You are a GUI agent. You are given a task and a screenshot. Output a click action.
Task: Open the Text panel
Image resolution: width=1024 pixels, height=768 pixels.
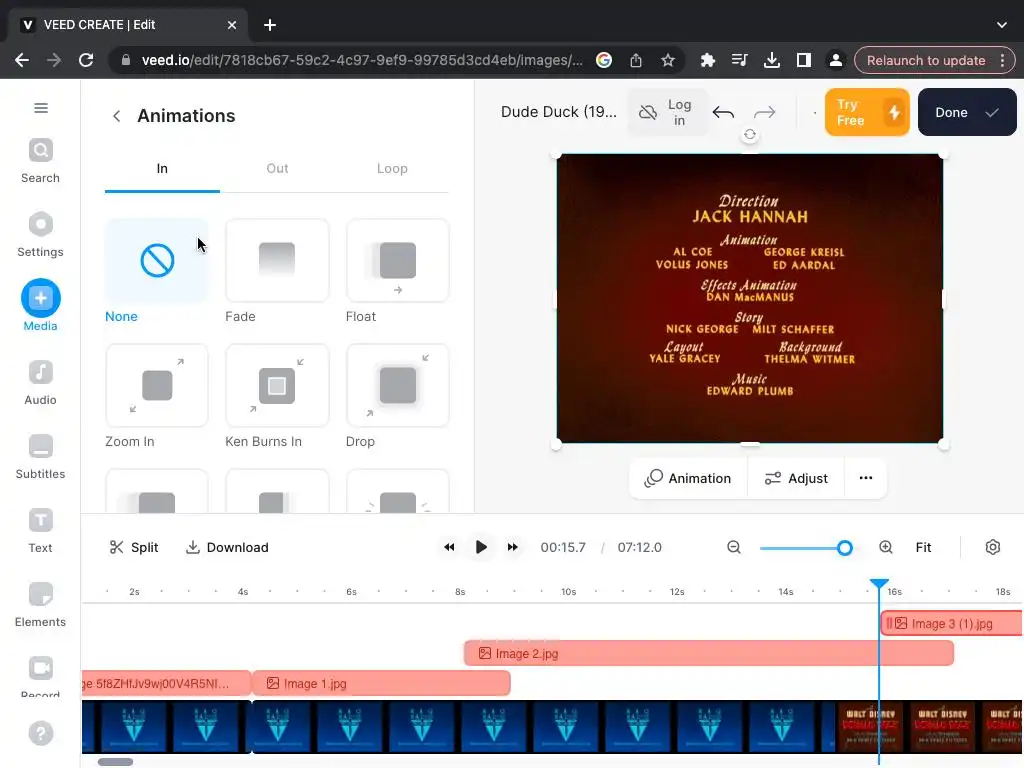(40, 531)
